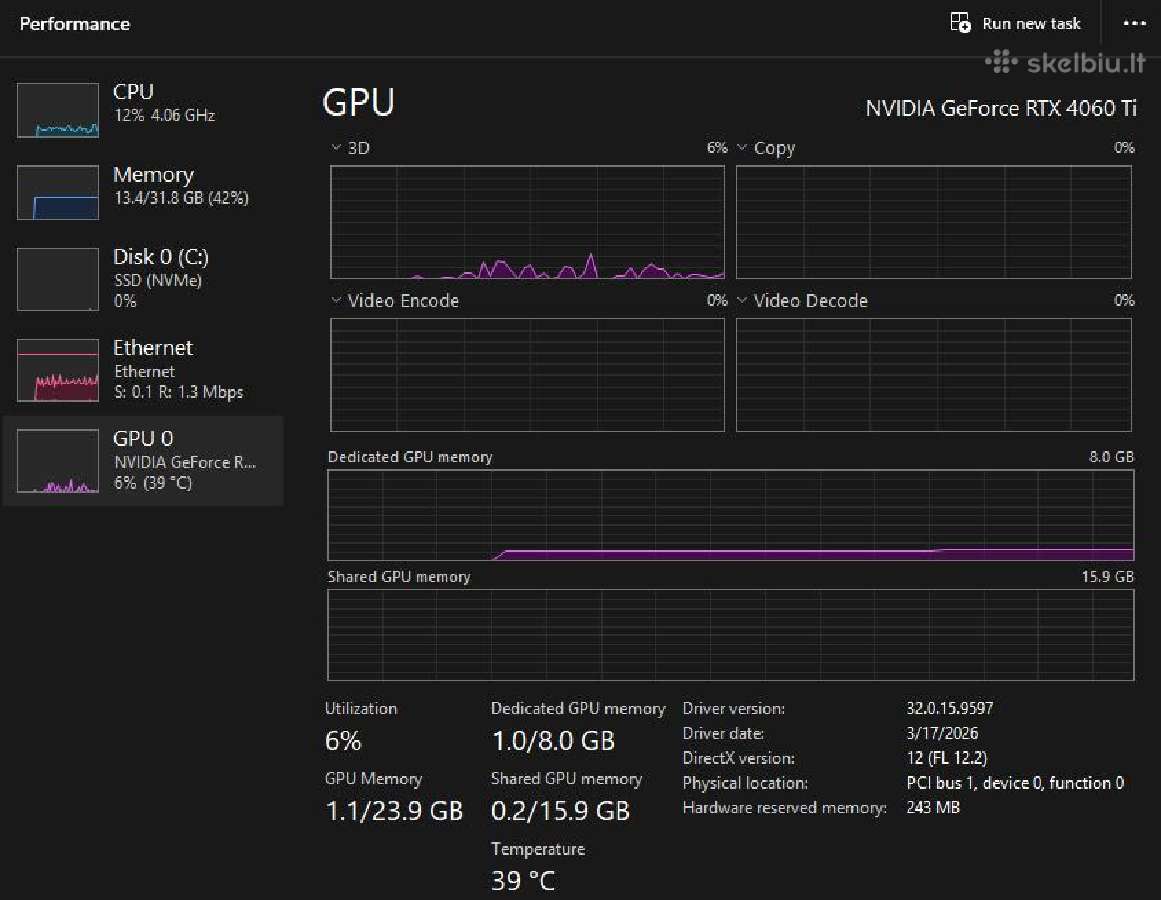Select the Disk 0 (C:) sidebar entry
The image size is (1161, 900).
pyautogui.click(x=143, y=279)
